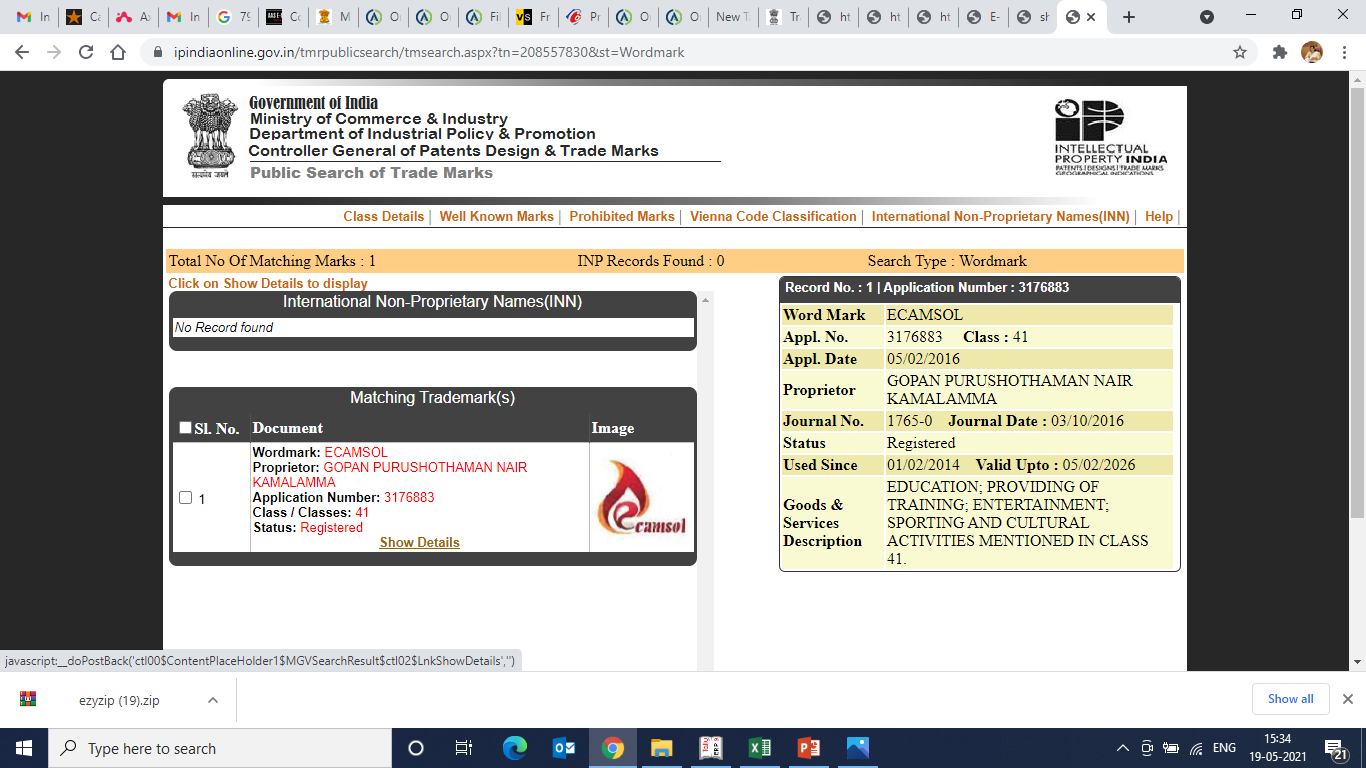Open PowerPoint from the taskbar
1366x768 pixels.
click(808, 748)
